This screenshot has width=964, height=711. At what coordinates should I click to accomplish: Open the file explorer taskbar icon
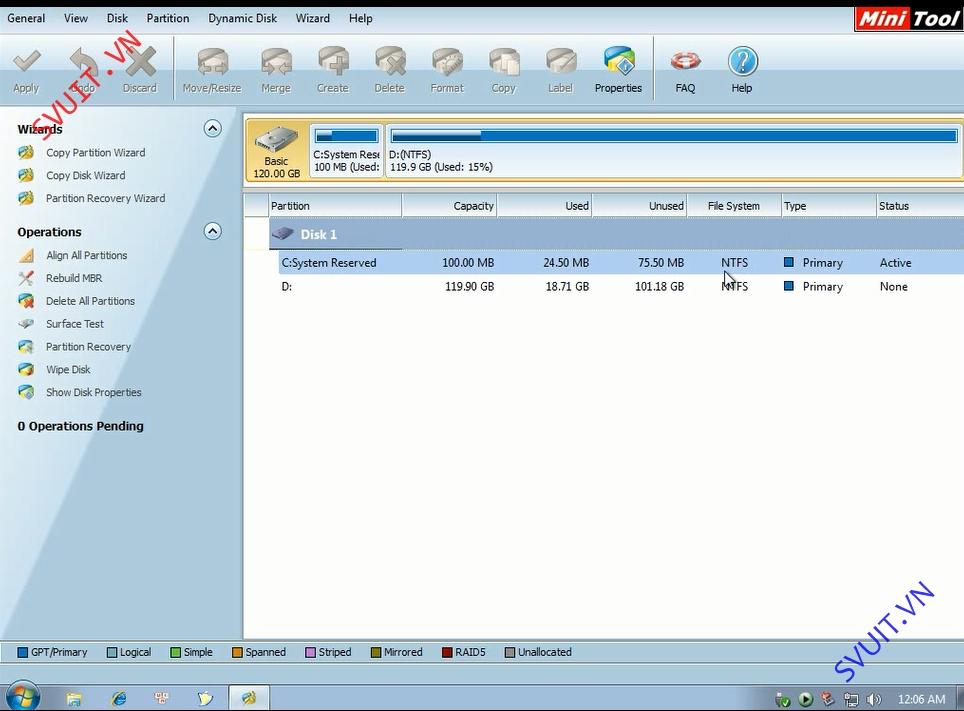click(74, 698)
